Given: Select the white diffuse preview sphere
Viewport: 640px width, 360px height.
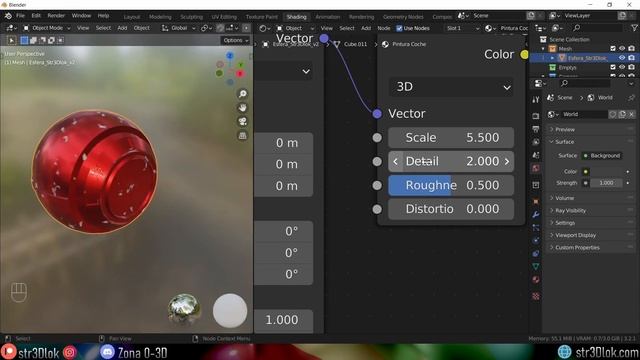Looking at the screenshot, I should point(230,311).
